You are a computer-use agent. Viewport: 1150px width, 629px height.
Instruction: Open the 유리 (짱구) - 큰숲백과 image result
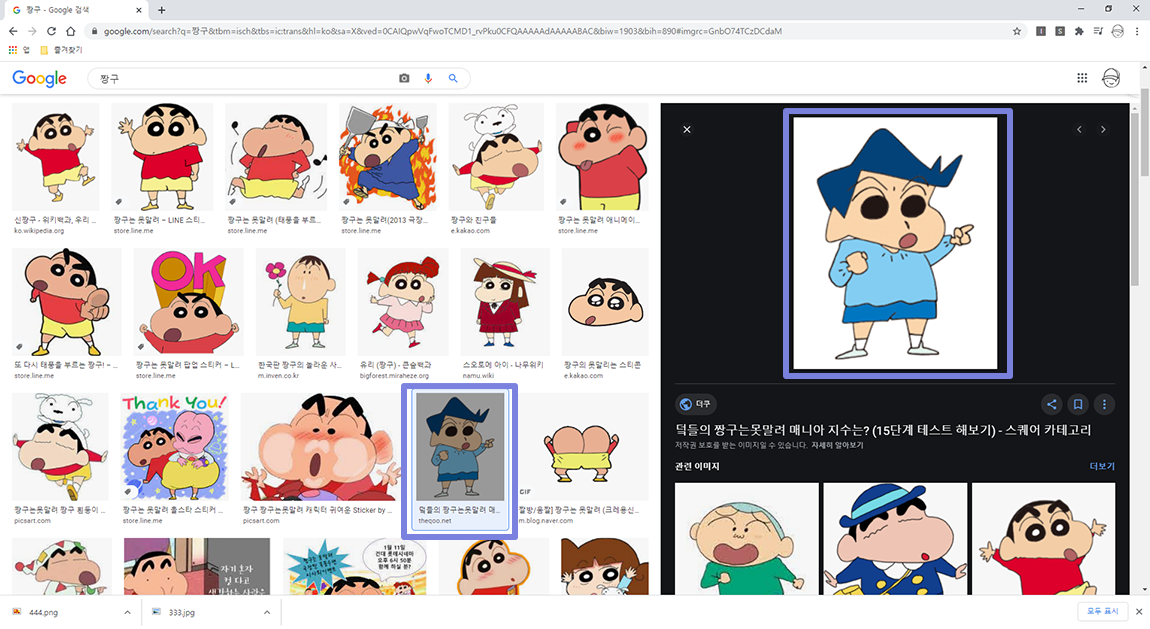(403, 302)
